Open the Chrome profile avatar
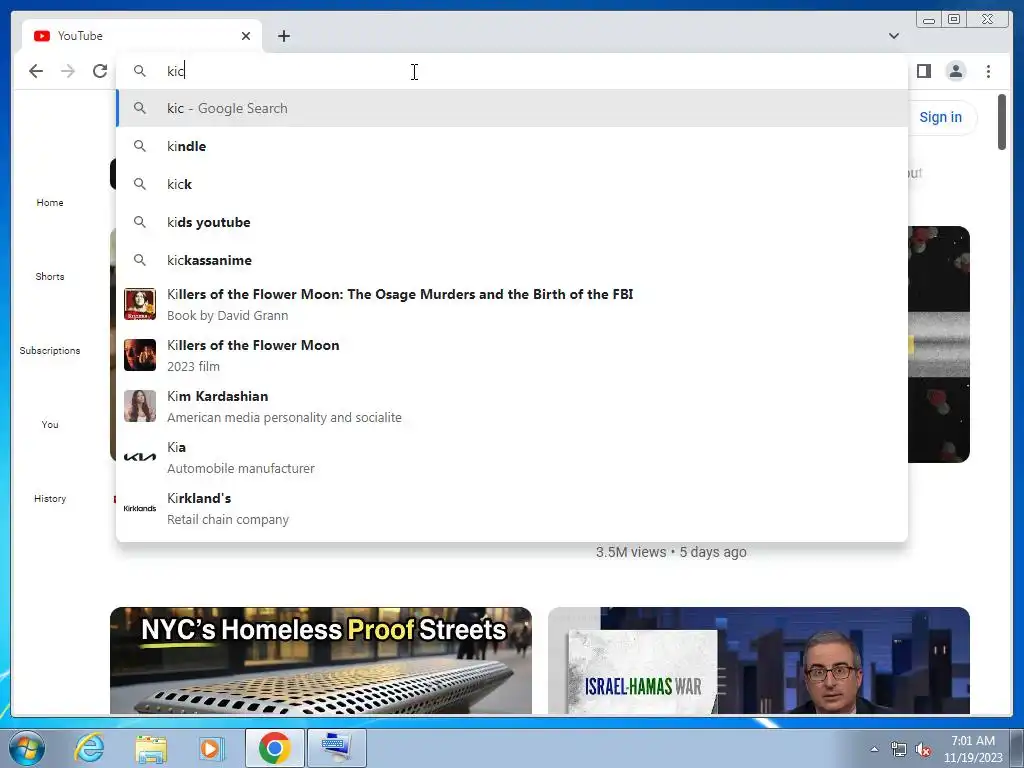The width and height of the screenshot is (1024, 768). click(x=955, y=71)
